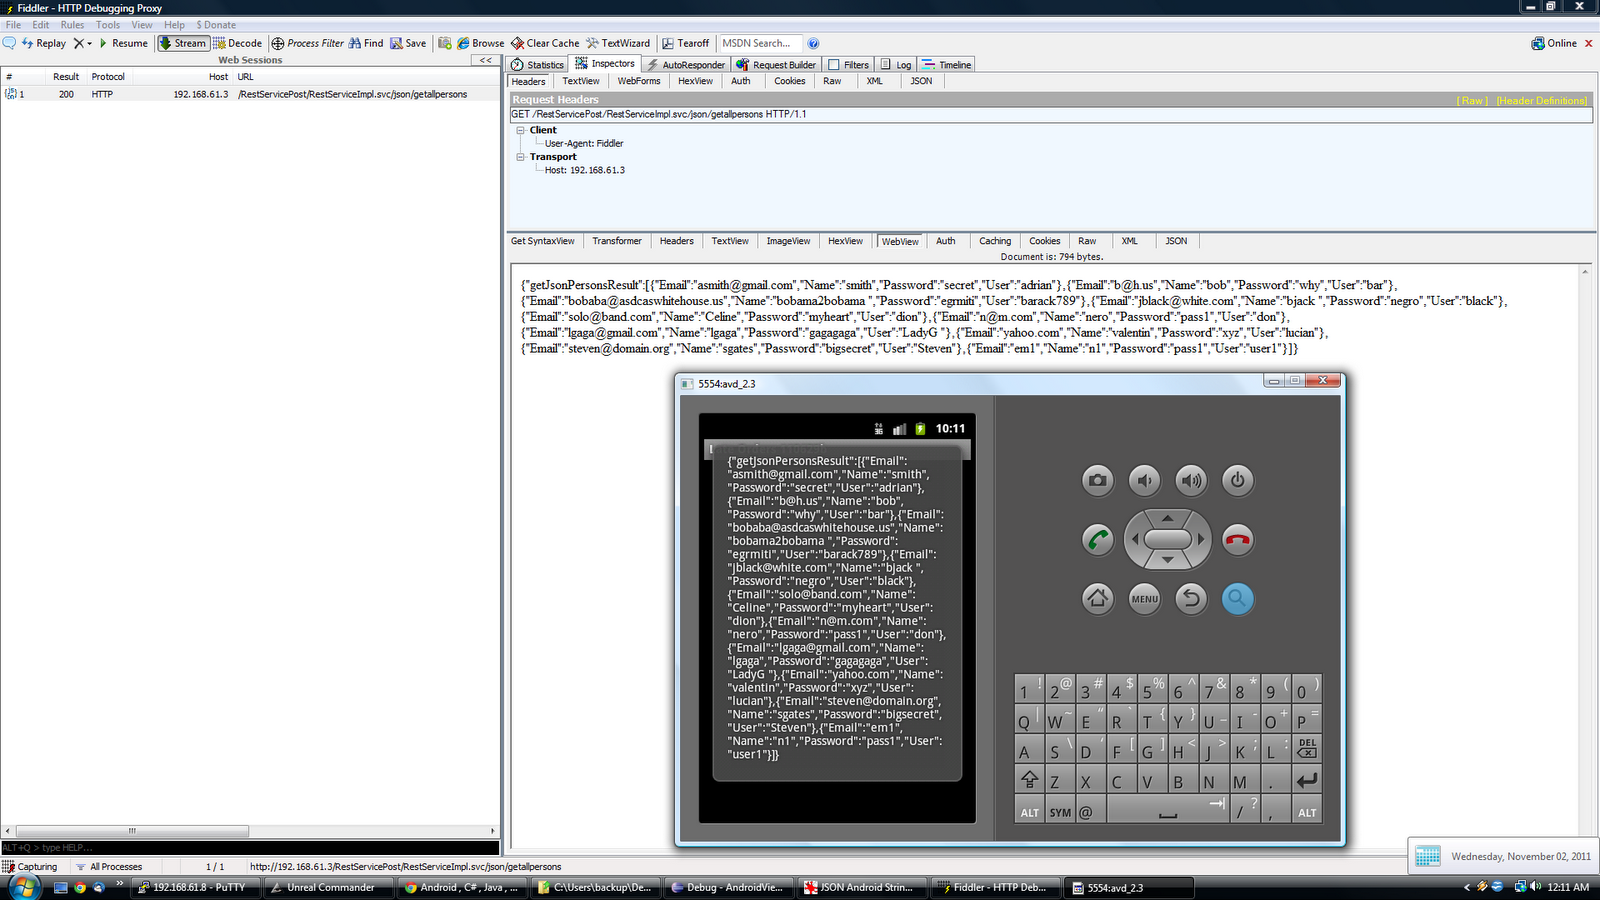Switch to the AutoResponder tab

click(688, 64)
